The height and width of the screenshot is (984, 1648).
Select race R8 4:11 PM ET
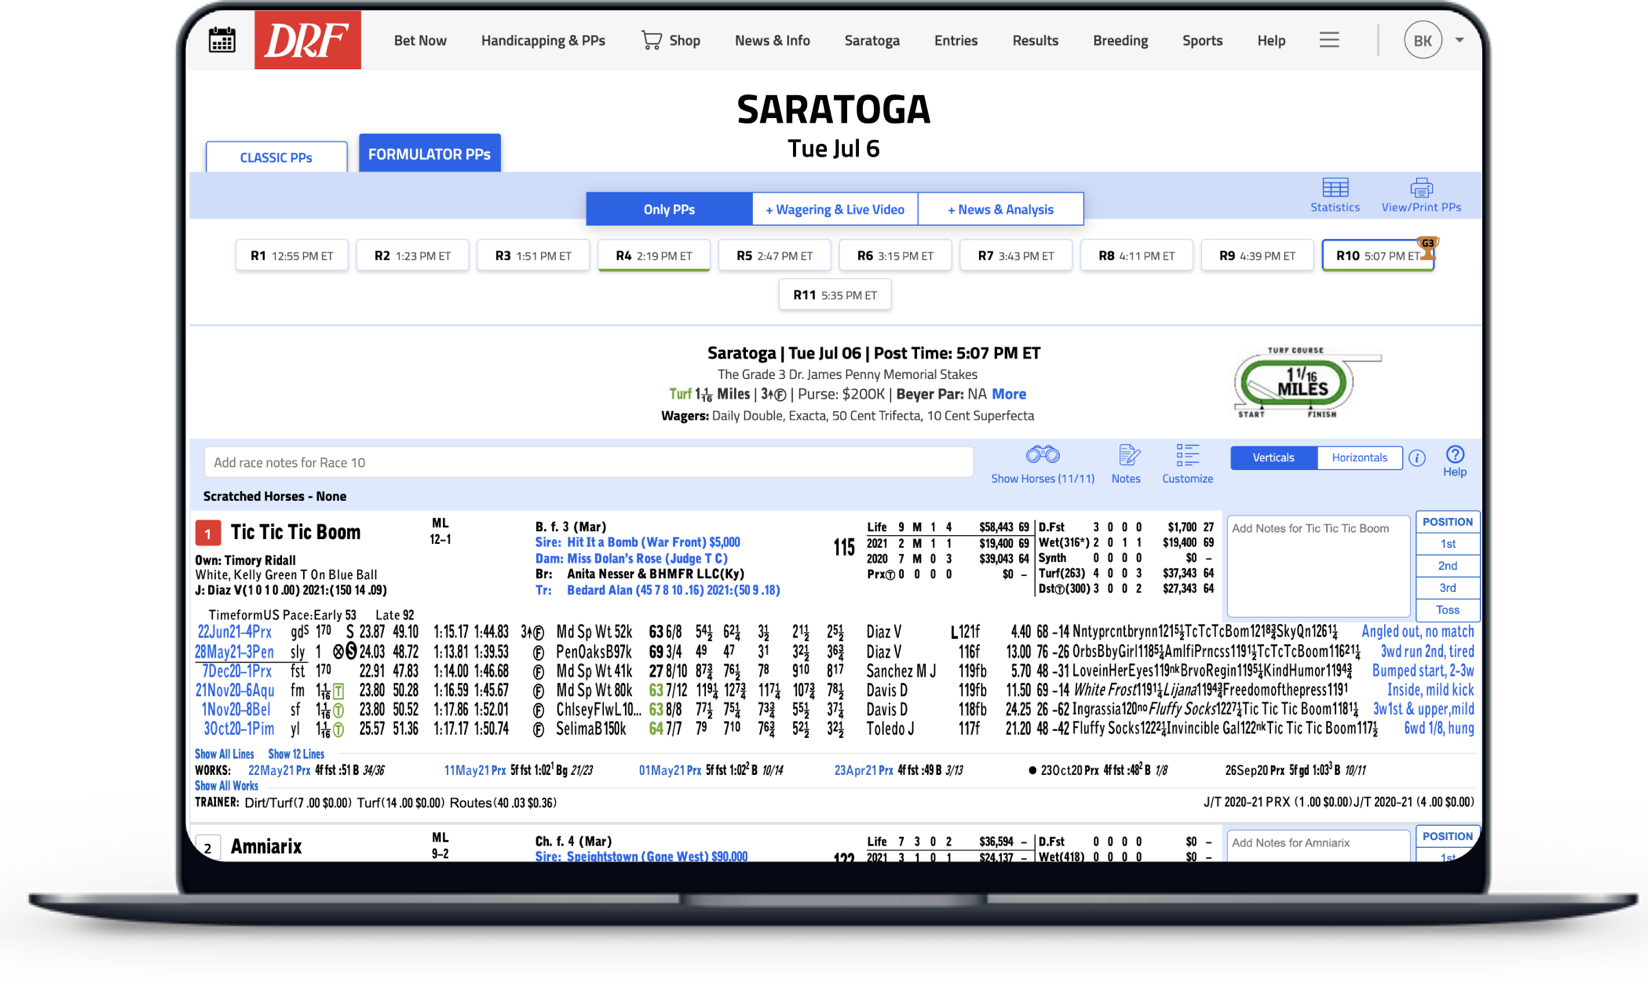pos(1136,256)
